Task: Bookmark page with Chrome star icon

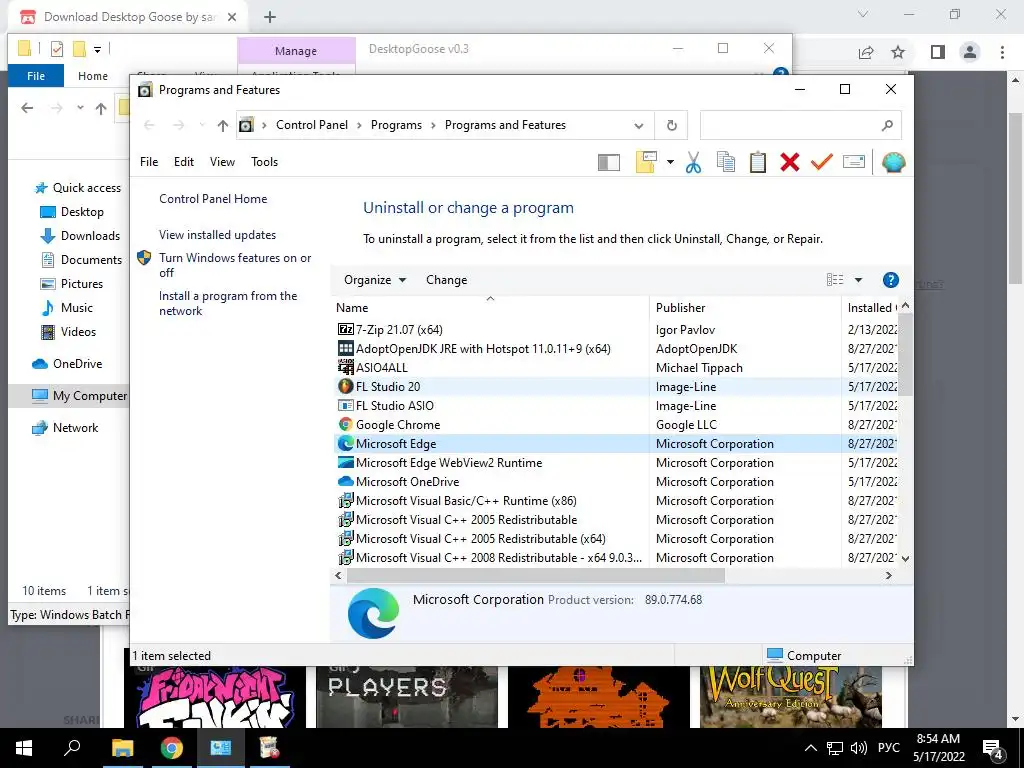Action: (x=898, y=52)
